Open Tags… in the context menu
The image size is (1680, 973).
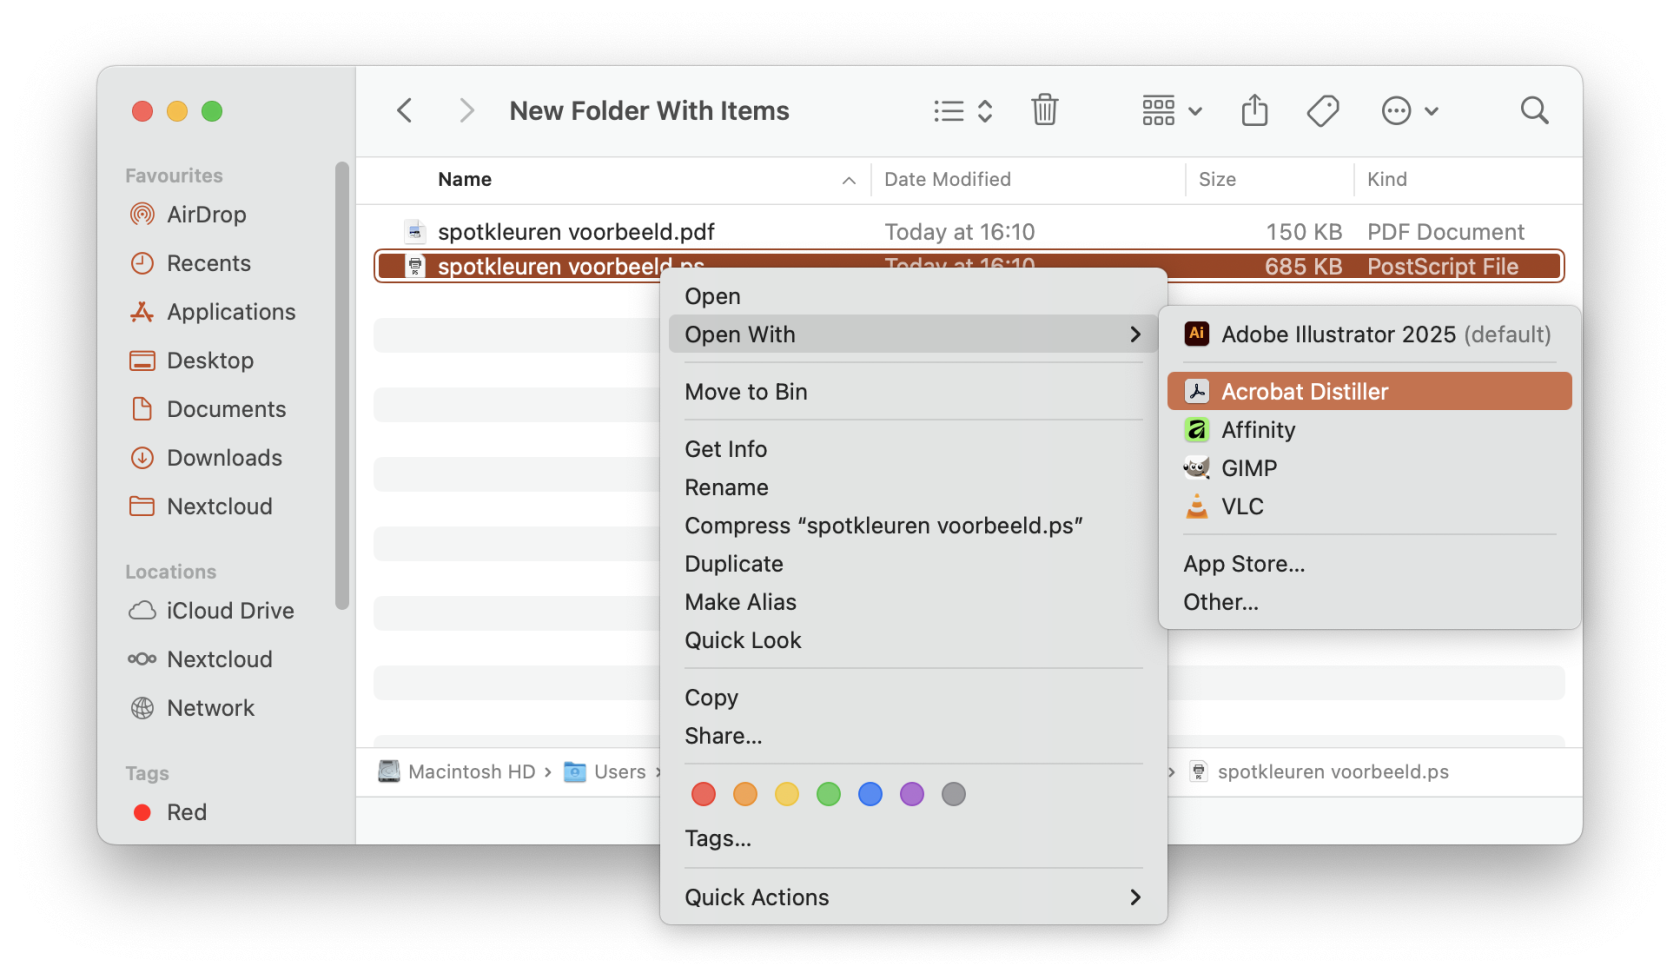[x=718, y=838]
